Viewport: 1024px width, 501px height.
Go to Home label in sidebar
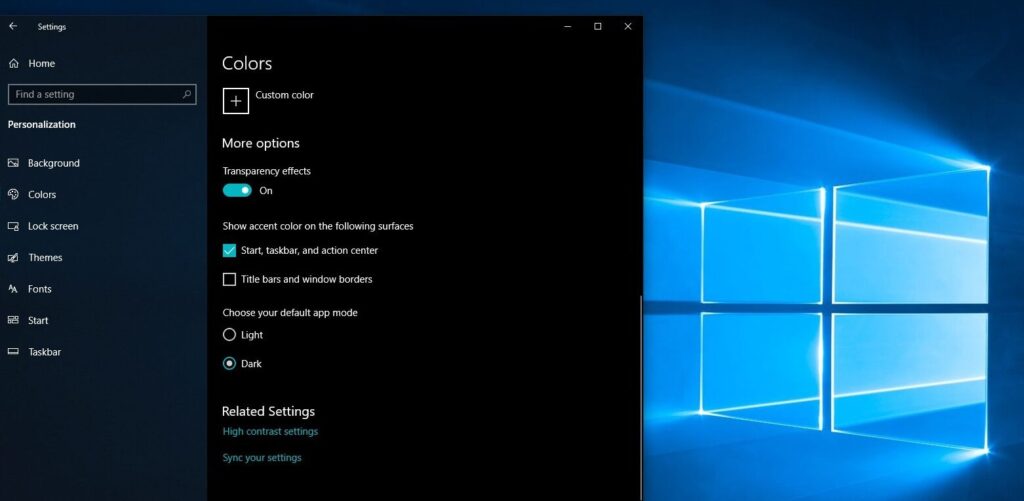click(41, 63)
